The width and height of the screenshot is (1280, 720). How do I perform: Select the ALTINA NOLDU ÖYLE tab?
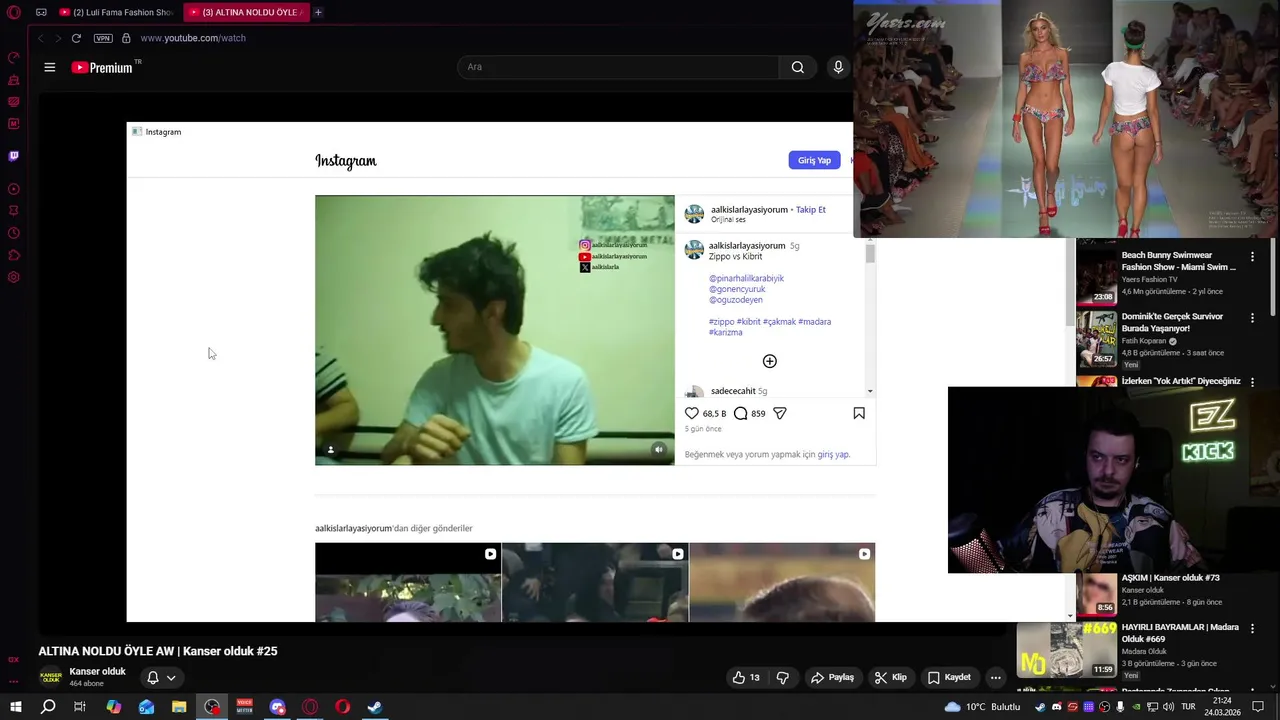coord(245,12)
